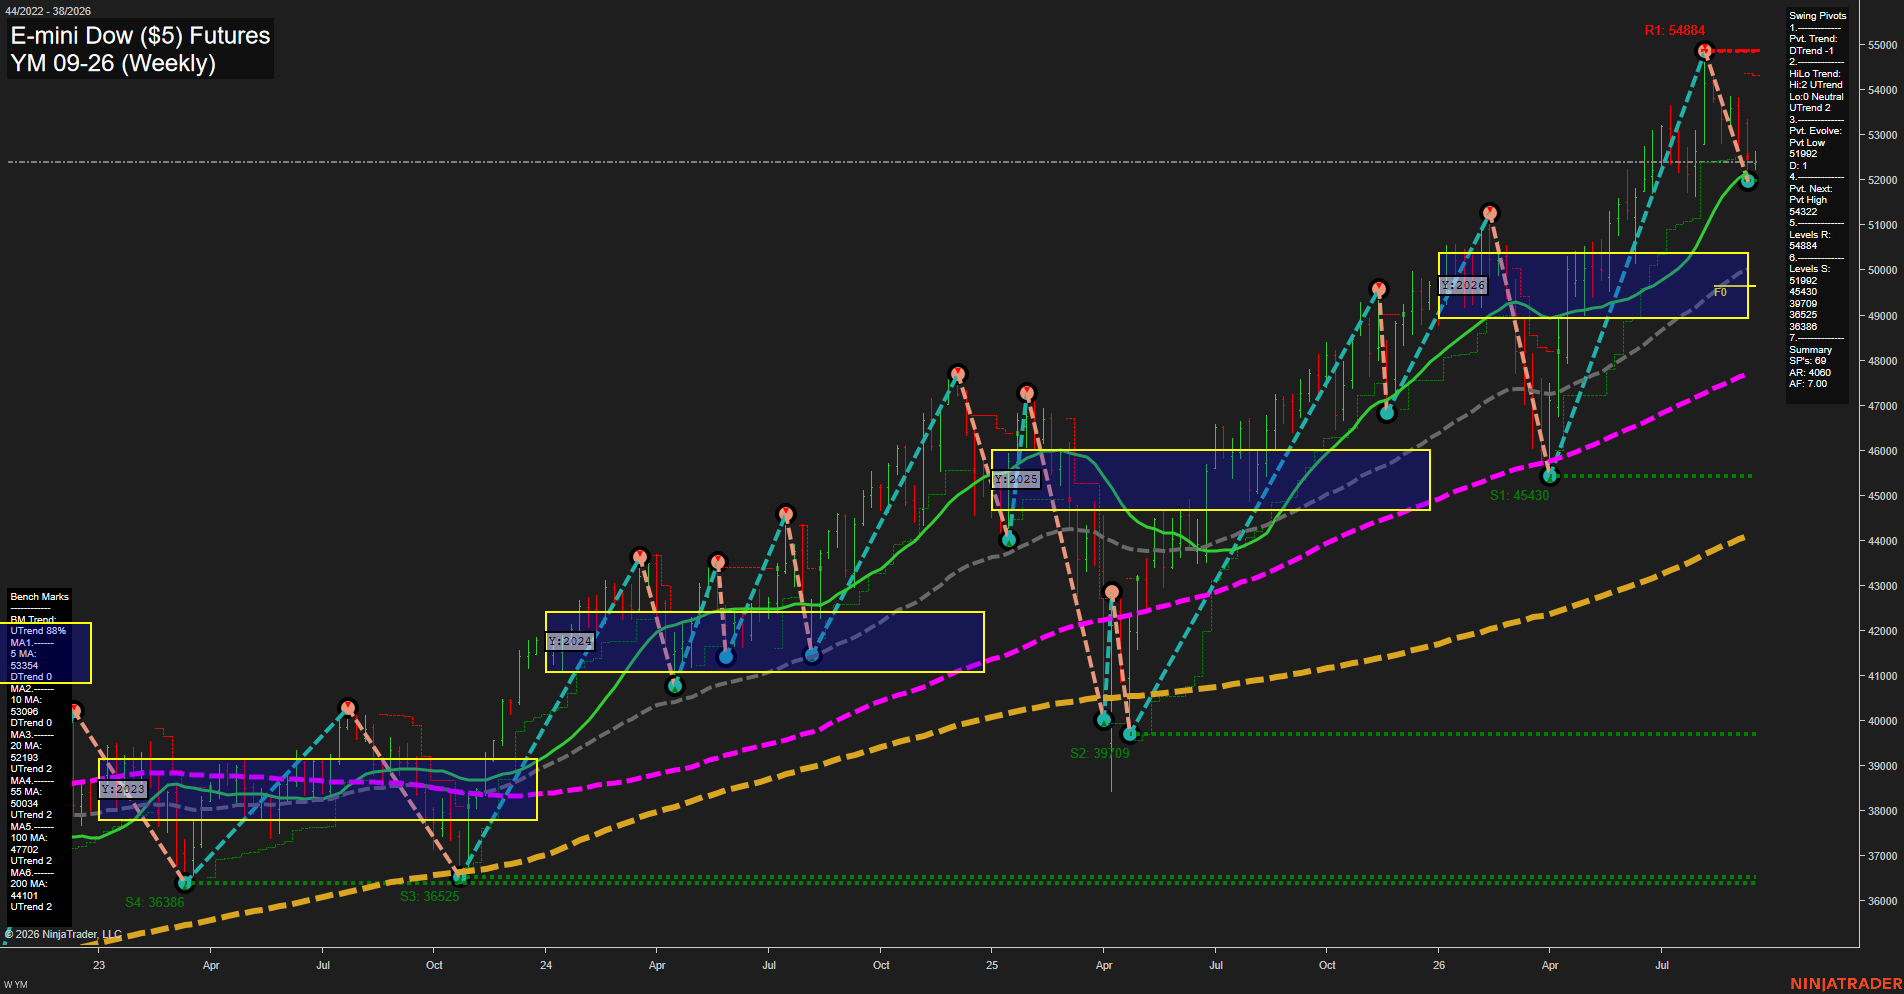Screen dimensions: 1904x994
Task: Click the swing high pivot marker beside R1: 54884
Action: point(1705,50)
